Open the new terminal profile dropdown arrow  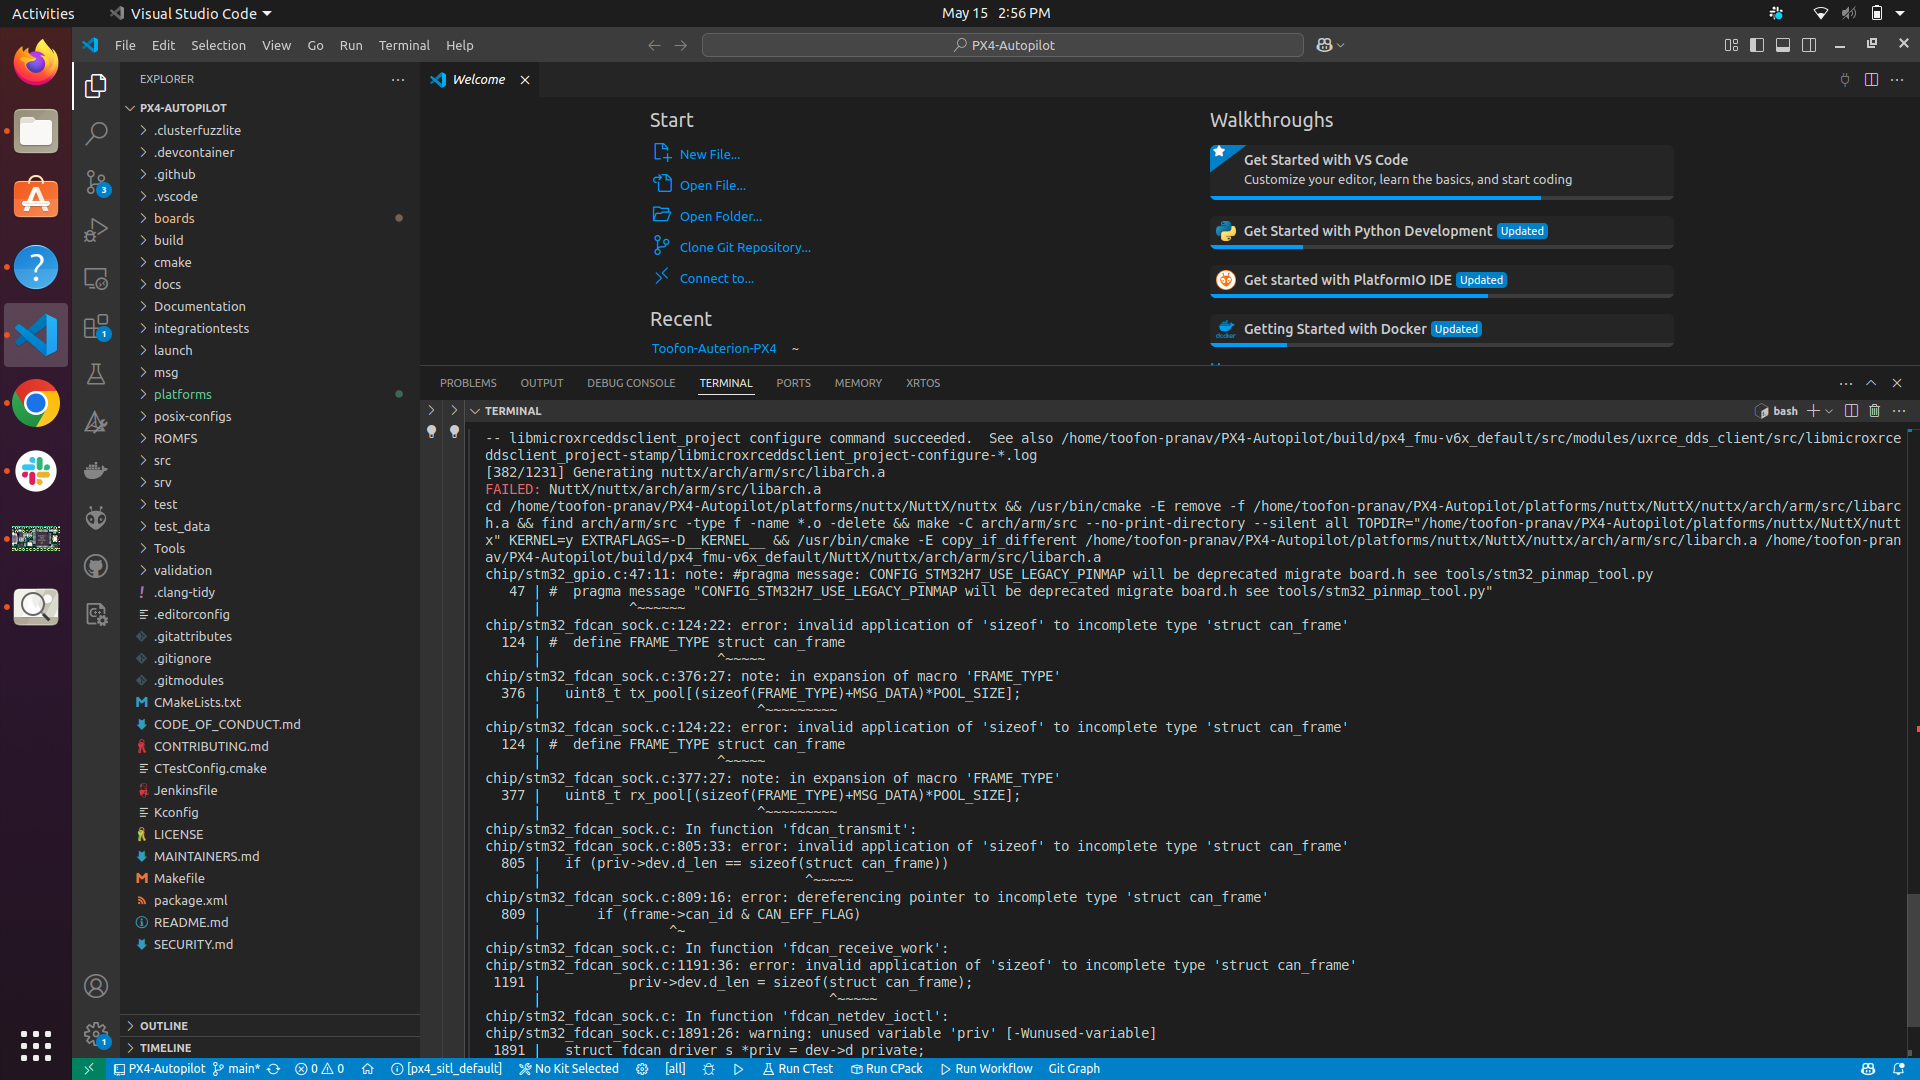click(1829, 411)
